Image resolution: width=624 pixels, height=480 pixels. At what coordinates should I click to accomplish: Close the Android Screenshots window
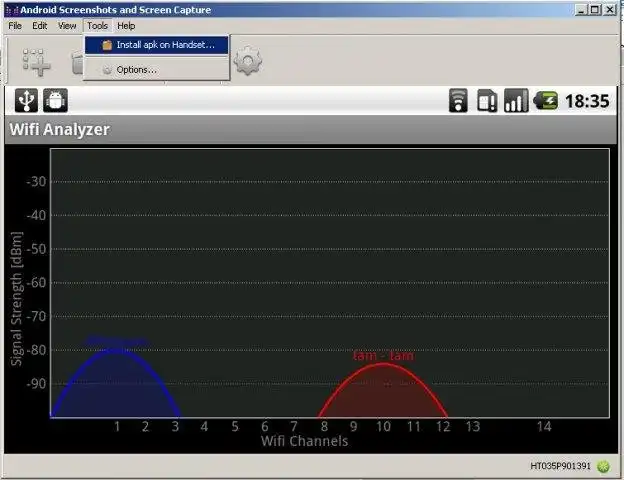point(610,10)
